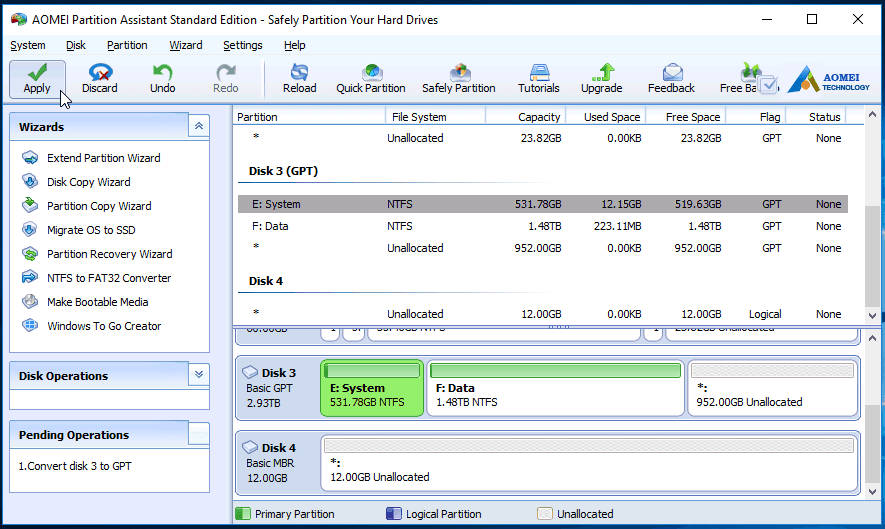Select F: Data block in disk map
The height and width of the screenshot is (529, 885).
click(555, 388)
